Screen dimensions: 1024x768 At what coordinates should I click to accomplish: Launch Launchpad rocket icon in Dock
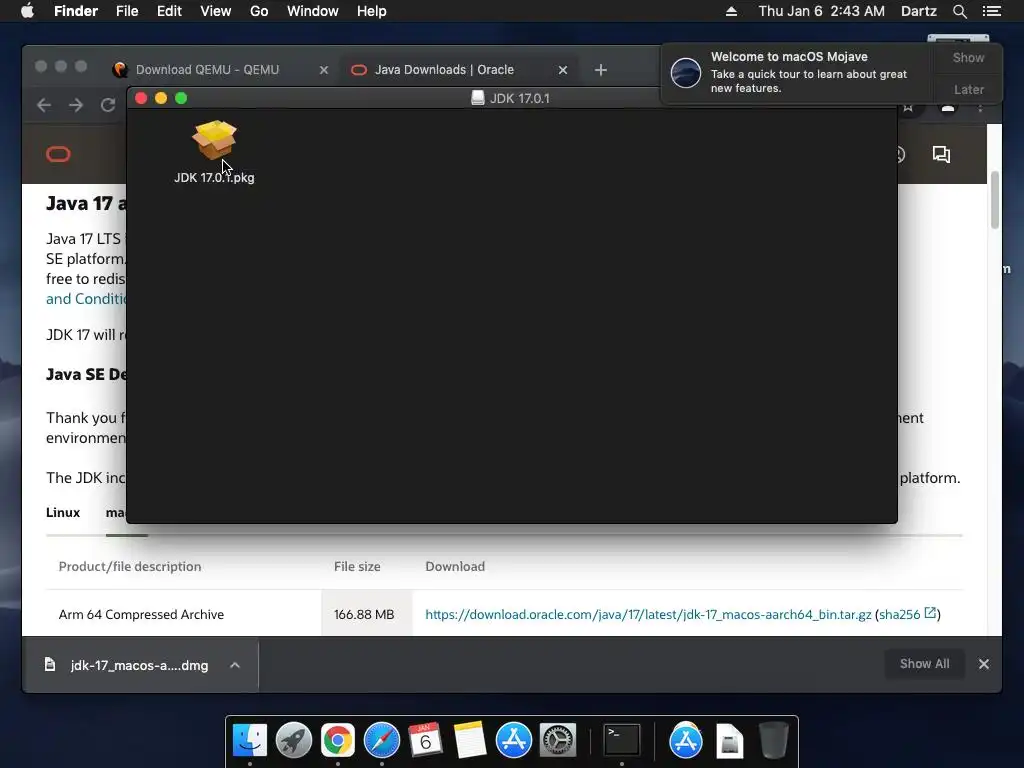click(x=294, y=740)
